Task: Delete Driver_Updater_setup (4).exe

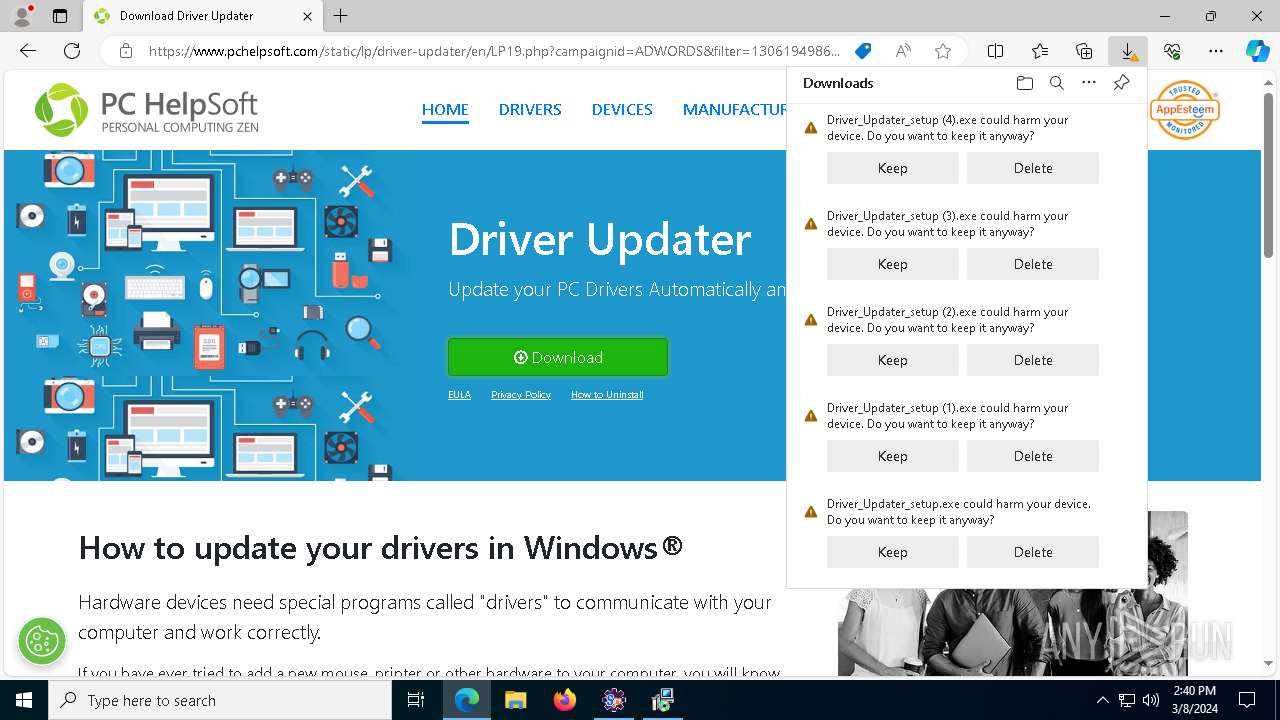Action: 1033,168
